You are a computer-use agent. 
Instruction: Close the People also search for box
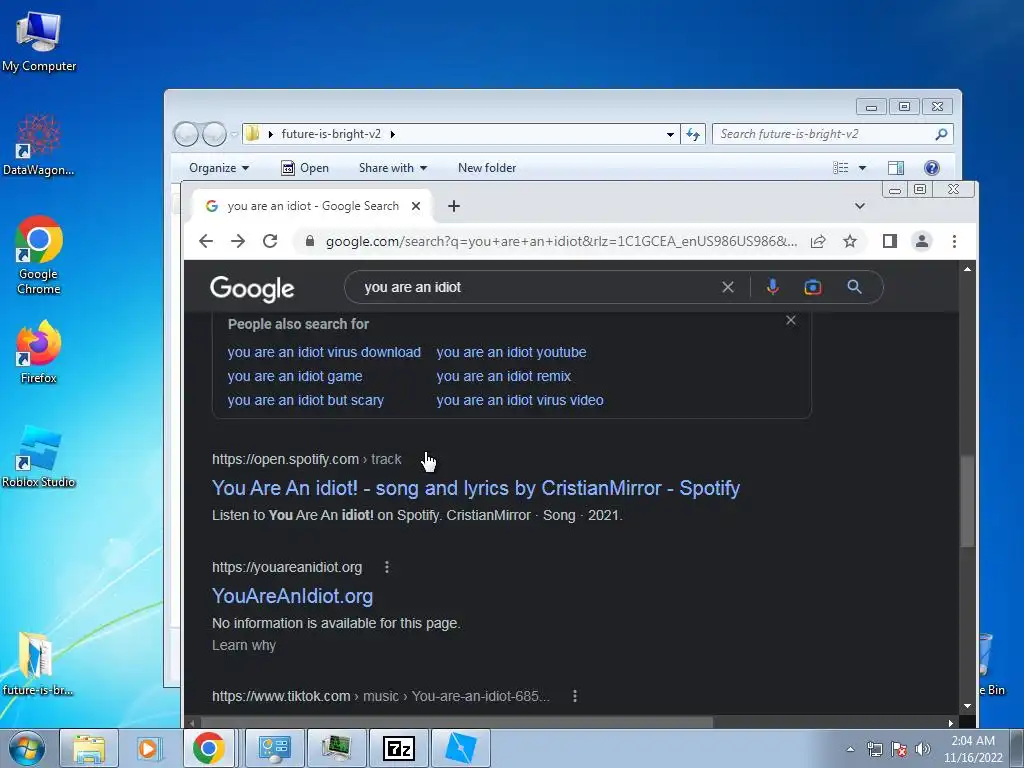coord(791,320)
